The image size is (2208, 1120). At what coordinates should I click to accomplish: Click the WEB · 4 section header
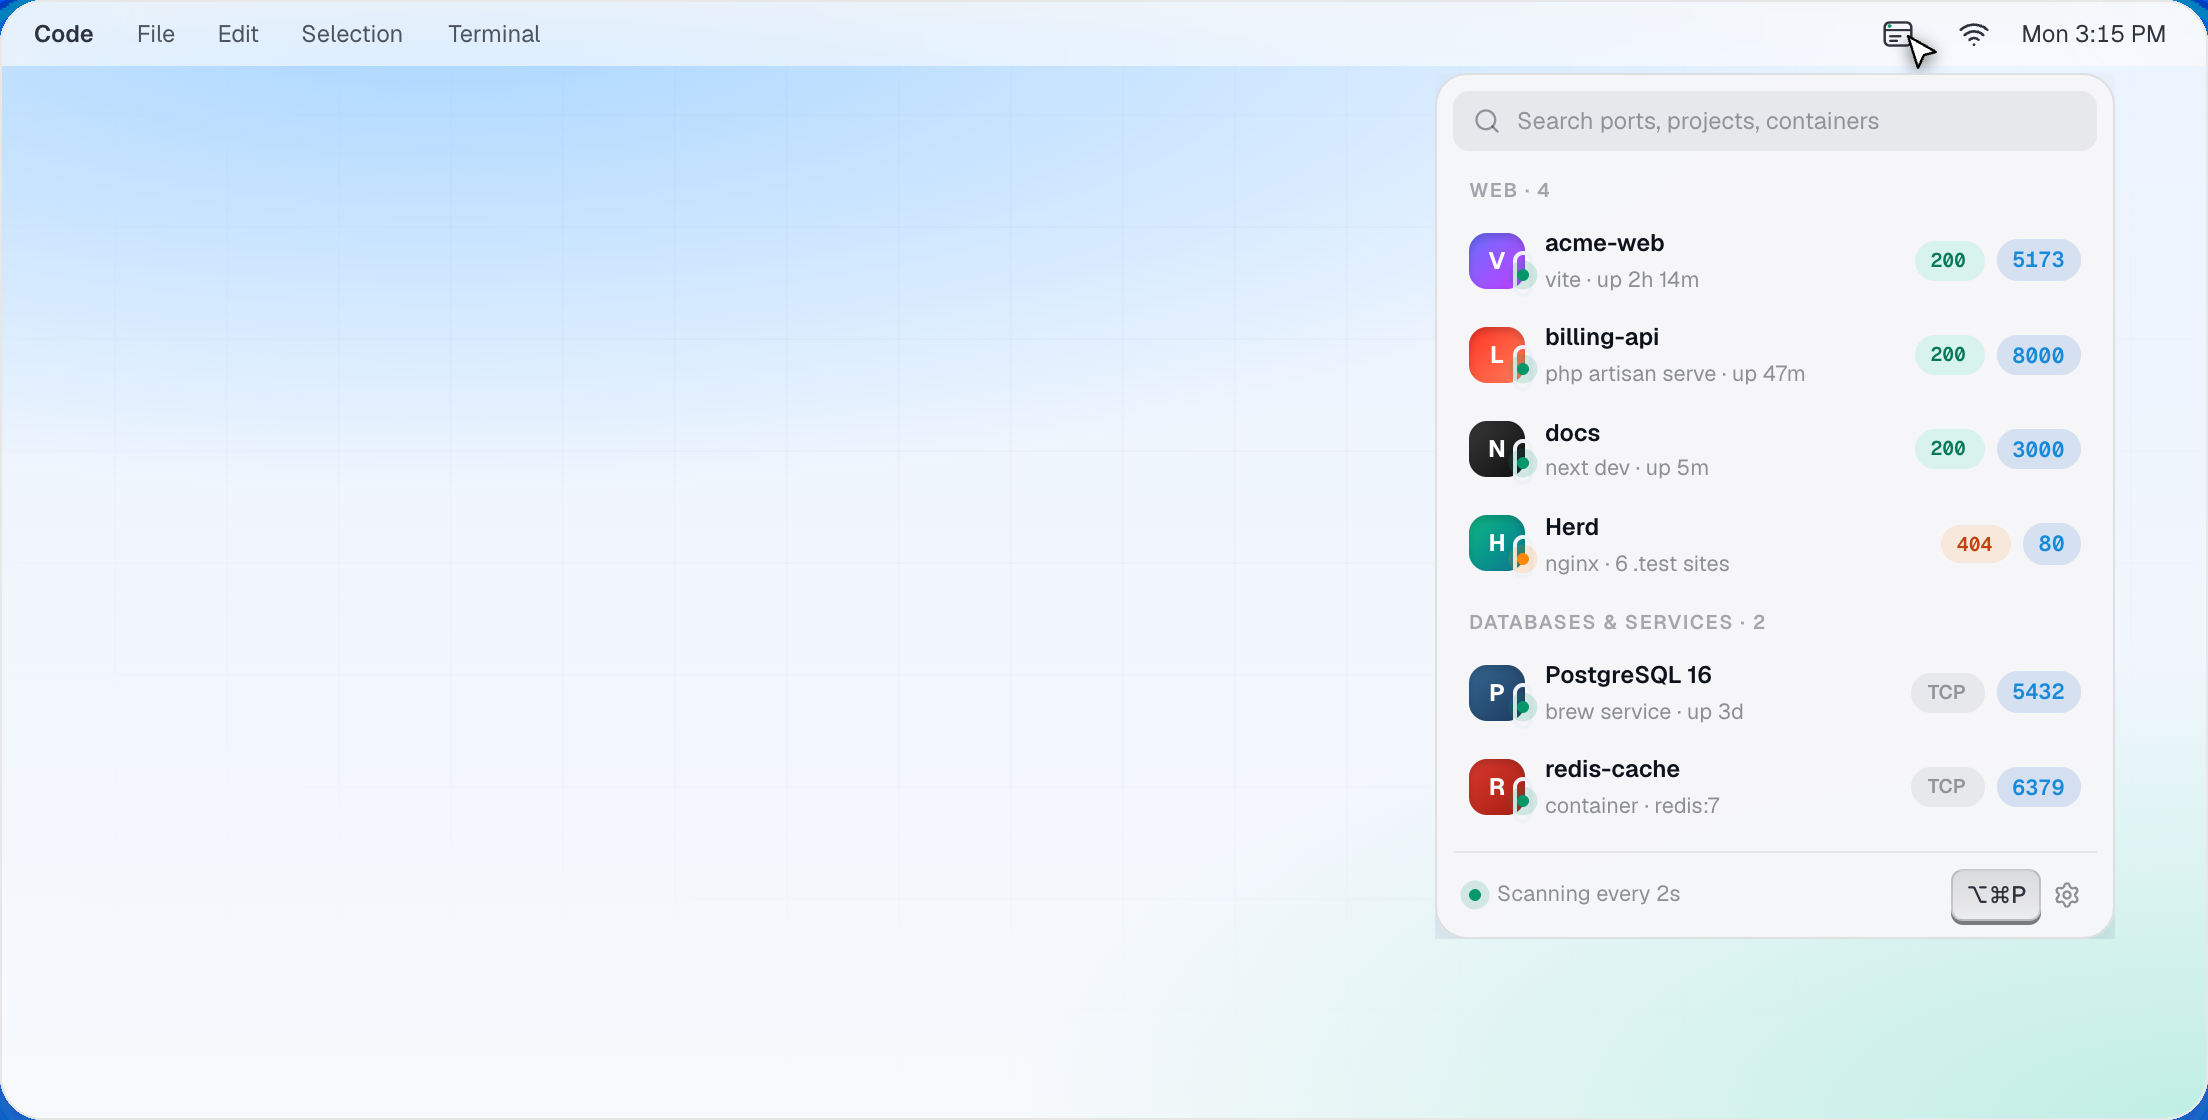click(x=1509, y=190)
